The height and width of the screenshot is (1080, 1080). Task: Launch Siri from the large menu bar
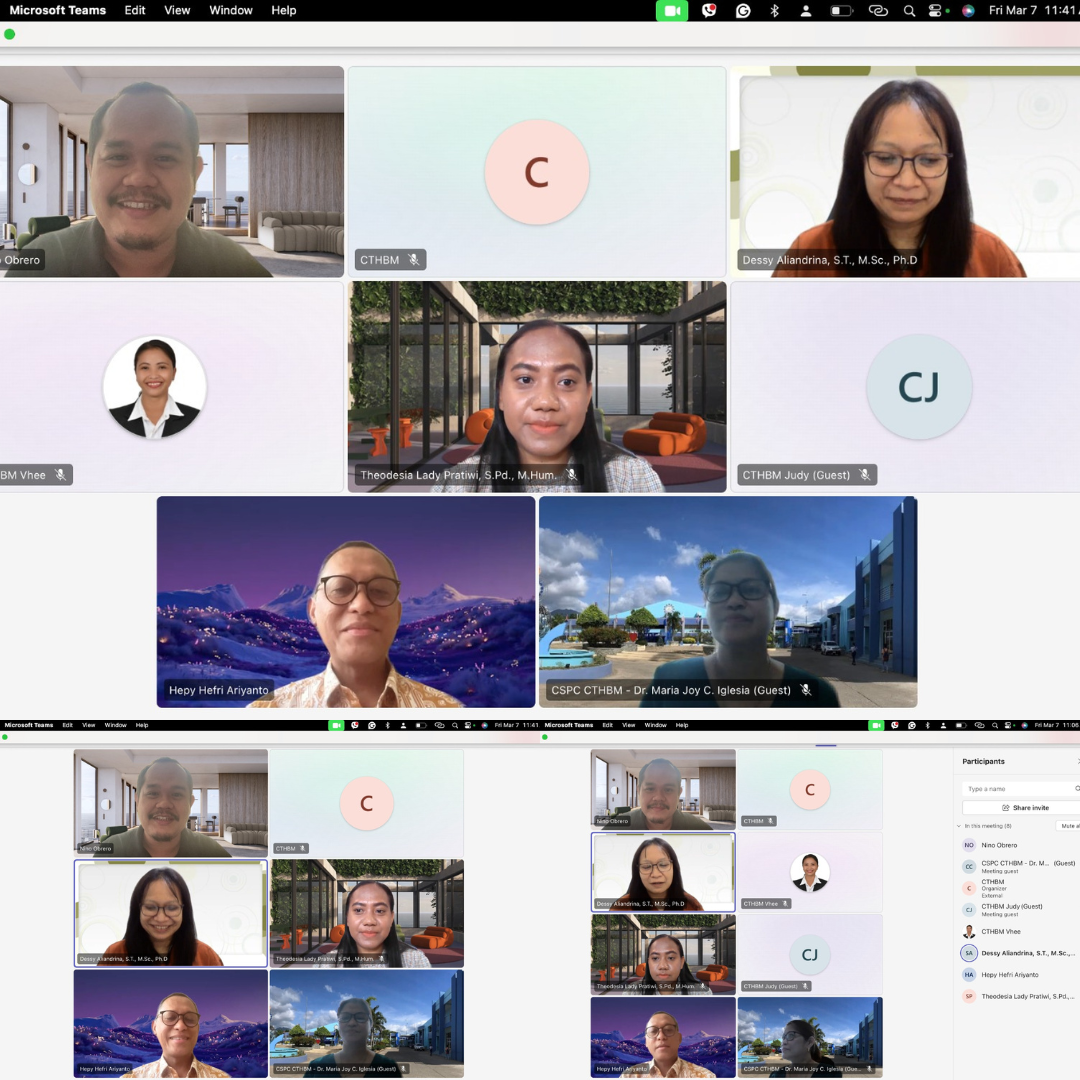click(x=968, y=10)
